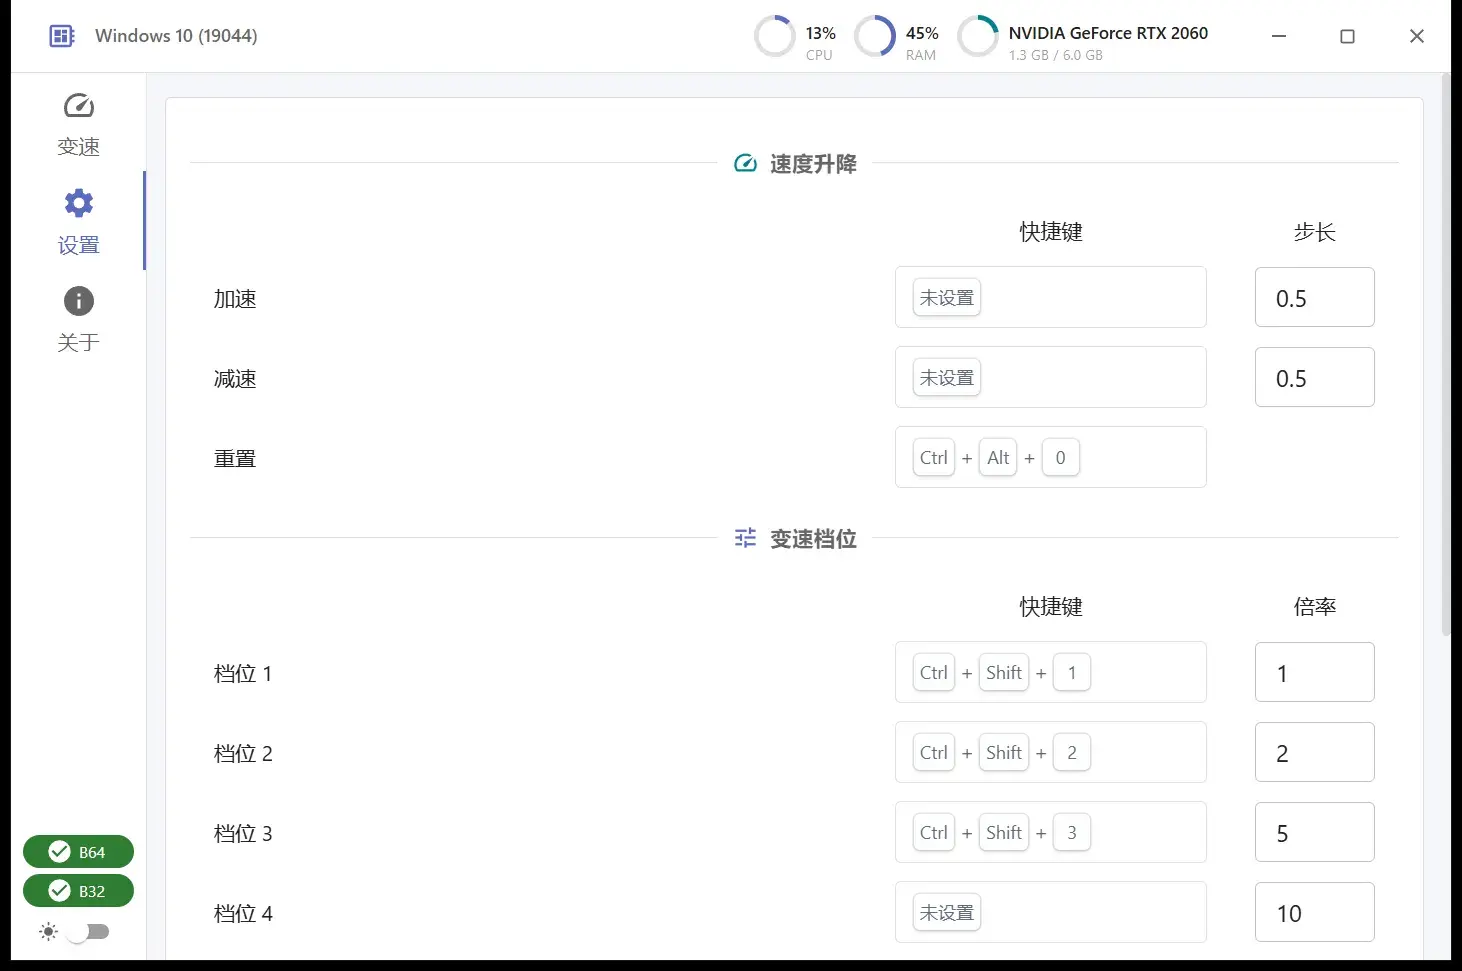Click the app logo icon in title bar
Image resolution: width=1462 pixels, height=971 pixels.
[62, 36]
